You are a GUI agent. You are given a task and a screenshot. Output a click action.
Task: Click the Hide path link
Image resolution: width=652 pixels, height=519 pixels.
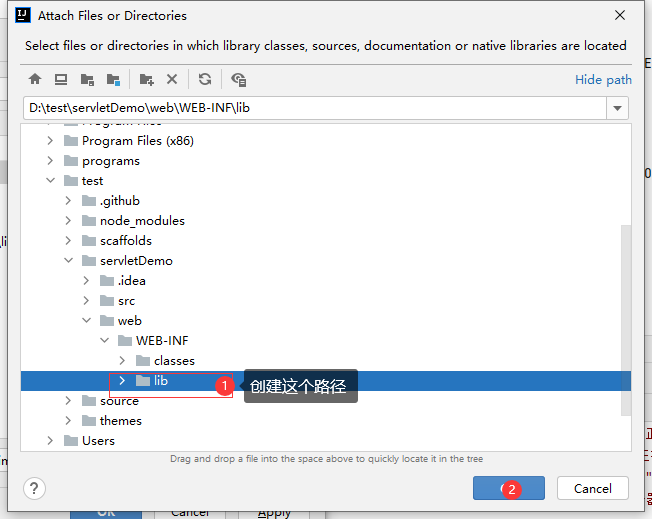(603, 79)
